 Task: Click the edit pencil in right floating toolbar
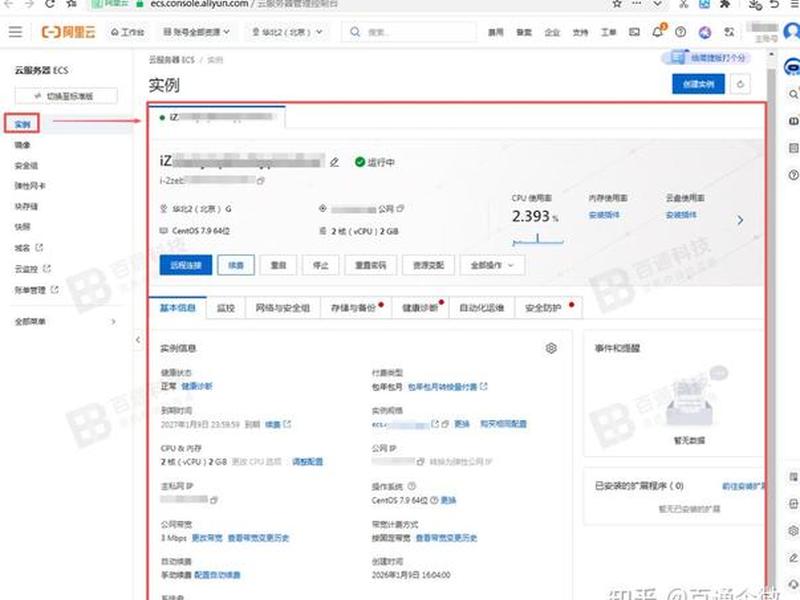pyautogui.click(x=793, y=558)
